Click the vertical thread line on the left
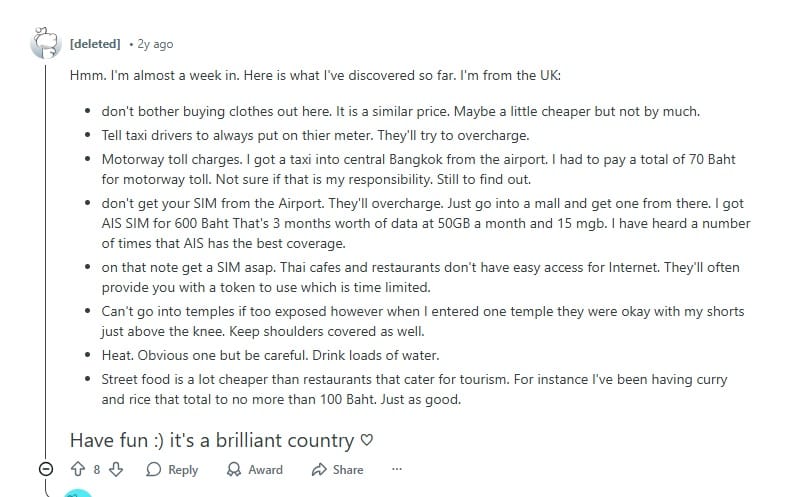Screen dimensions: 811x497 (46, 250)
